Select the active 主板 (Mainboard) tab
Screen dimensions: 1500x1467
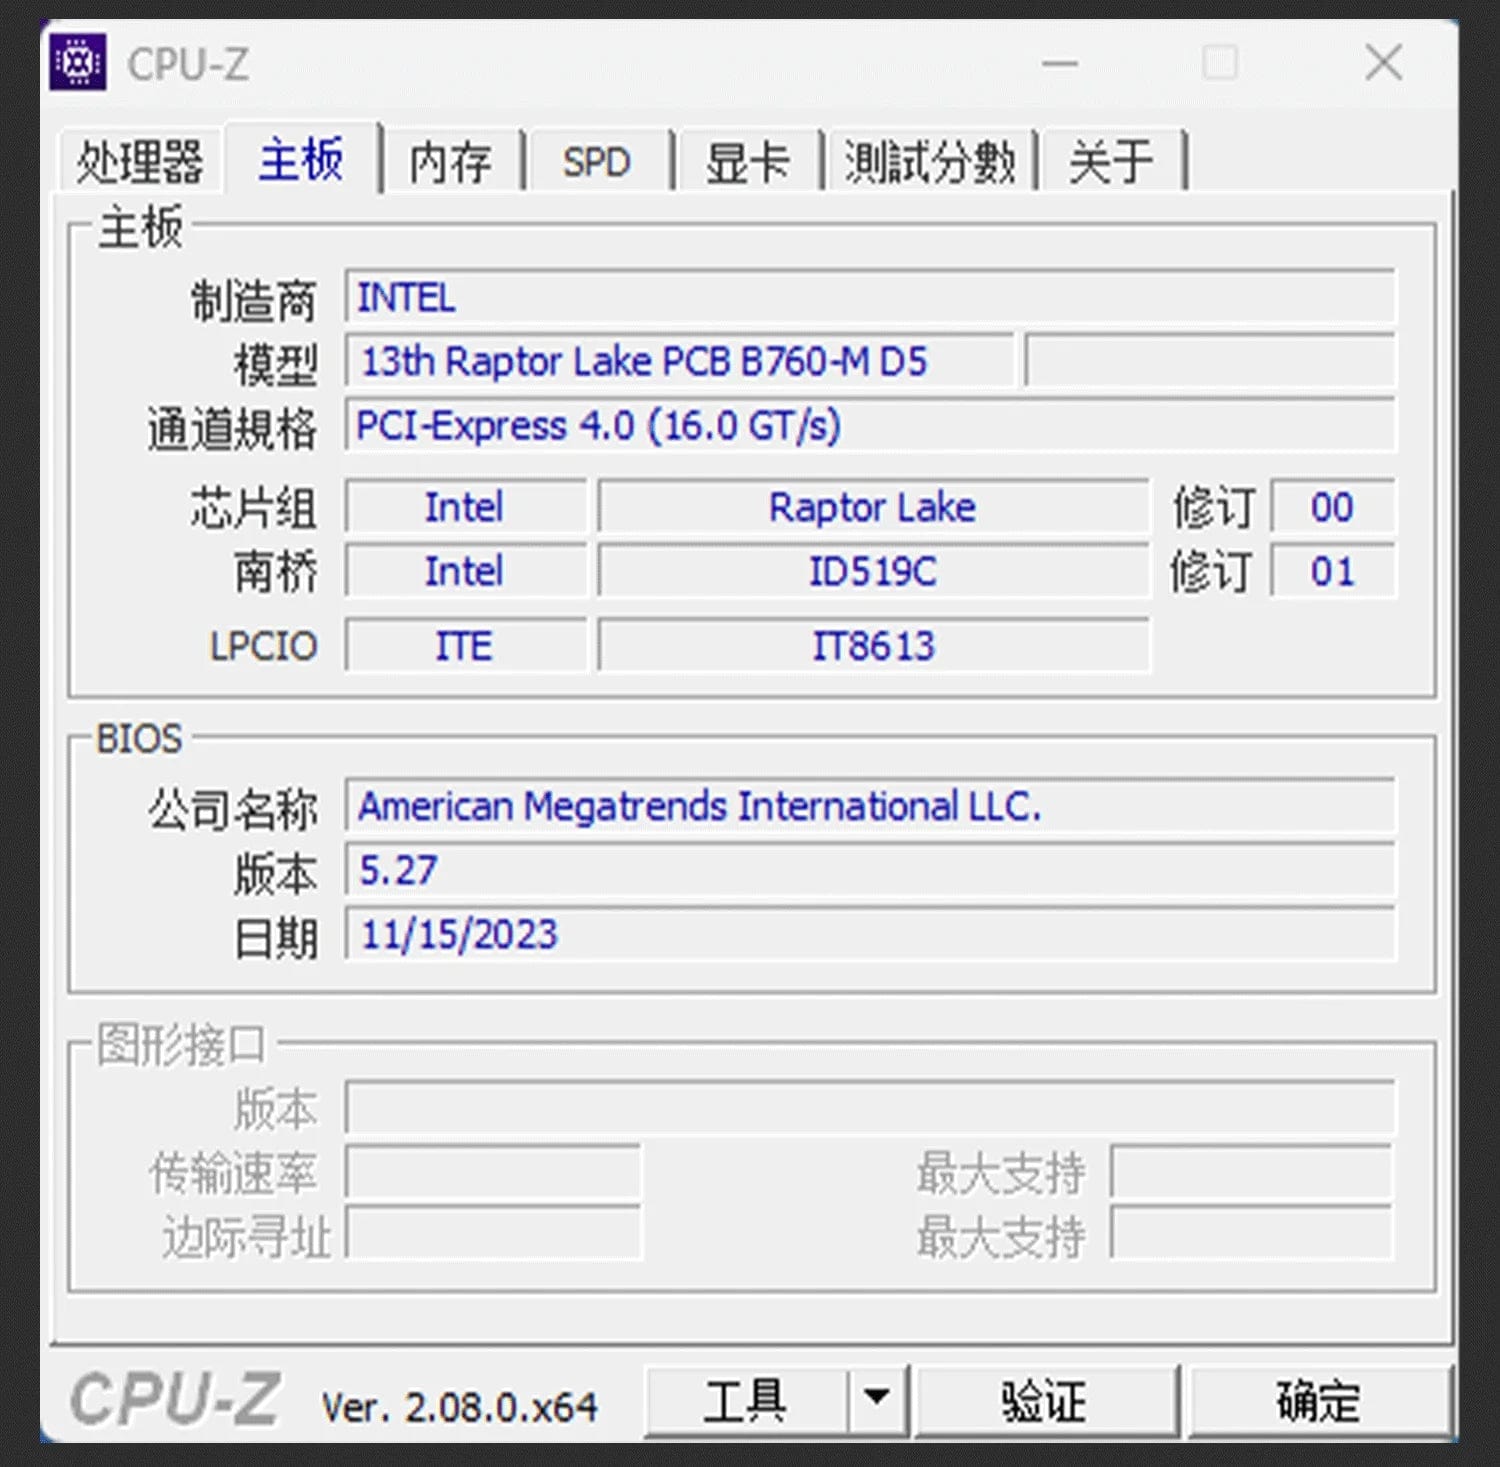301,160
